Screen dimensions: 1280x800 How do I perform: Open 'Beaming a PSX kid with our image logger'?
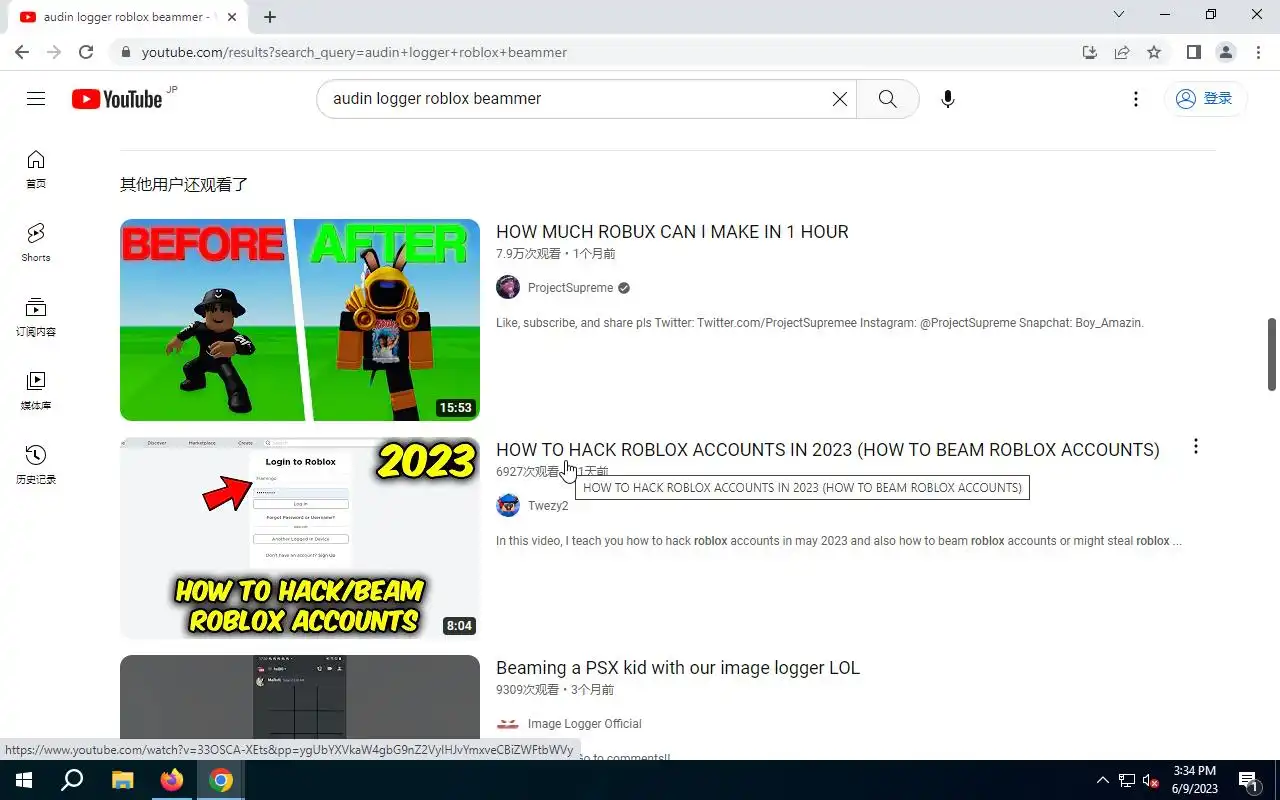tap(678, 668)
